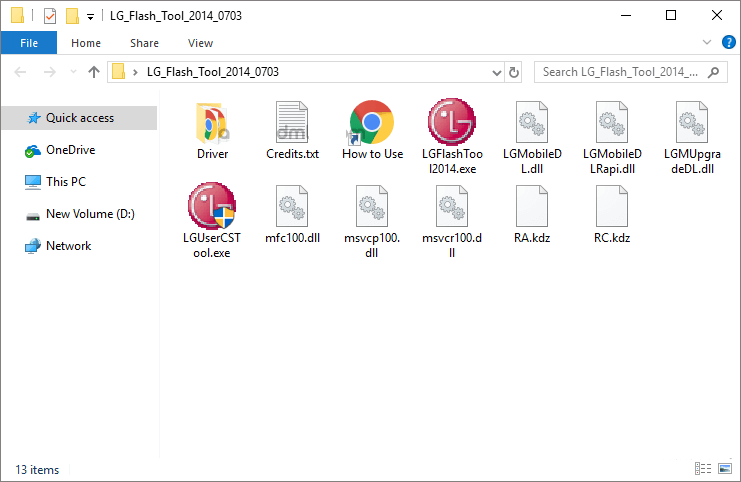This screenshot has height=482, width=741.
Task: Click the LGMUpgradeDL.dll file
Action: coord(692,123)
